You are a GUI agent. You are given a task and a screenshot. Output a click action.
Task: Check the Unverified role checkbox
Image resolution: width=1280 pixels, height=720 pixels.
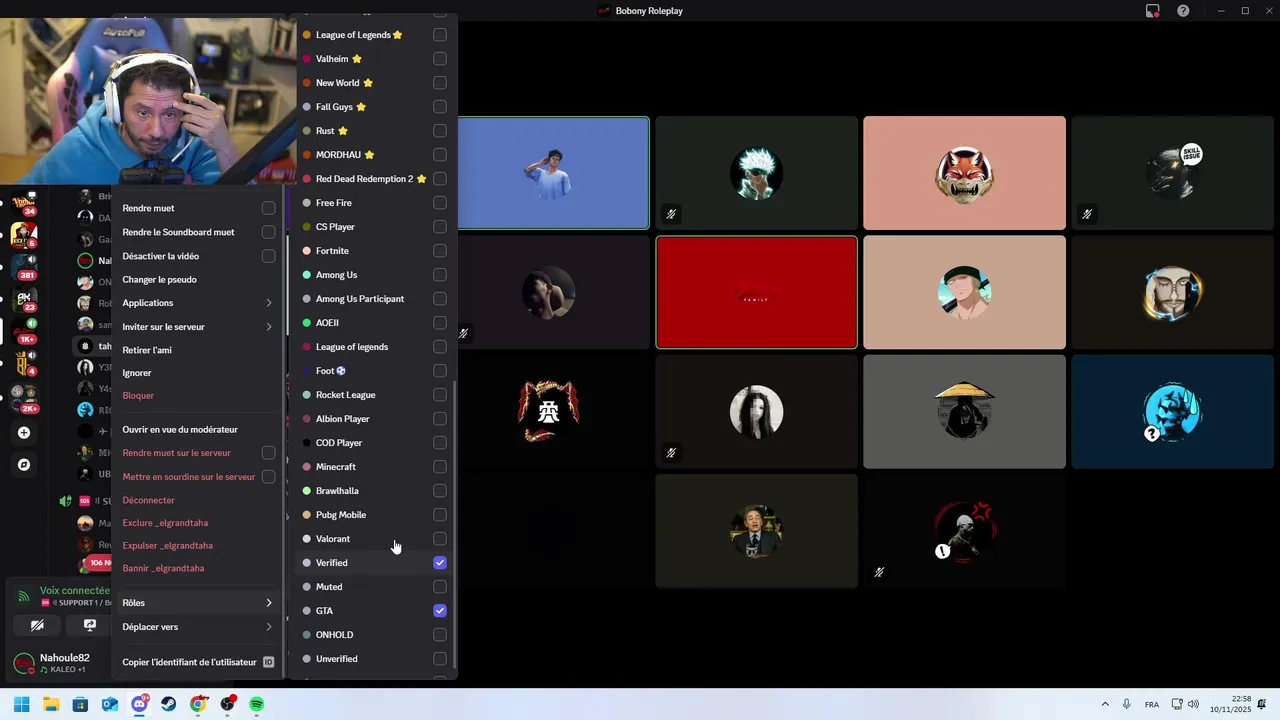coord(440,659)
